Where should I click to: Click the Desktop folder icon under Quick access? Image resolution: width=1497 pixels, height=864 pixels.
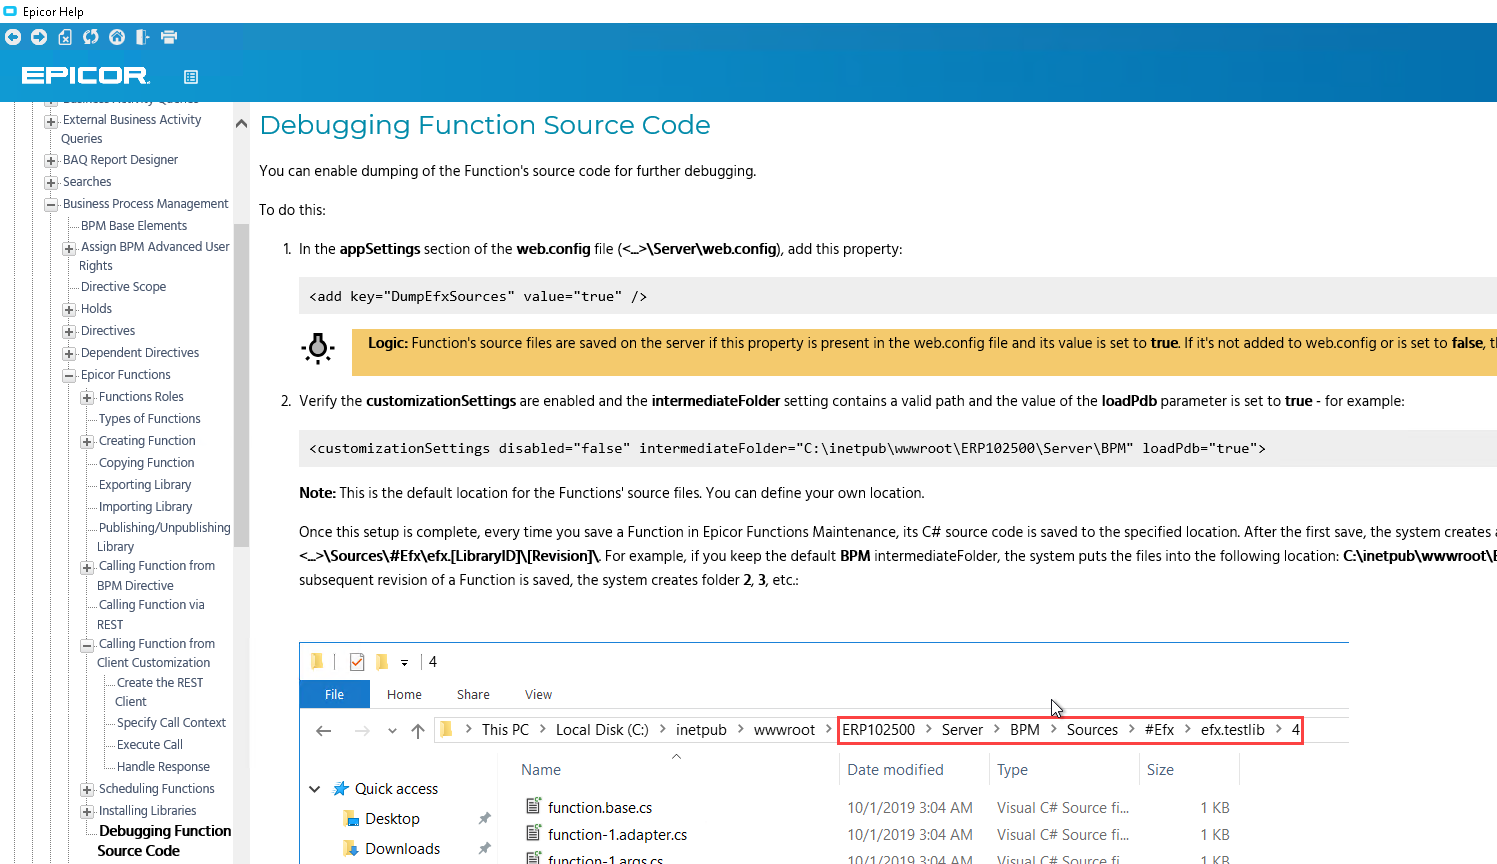pos(351,819)
